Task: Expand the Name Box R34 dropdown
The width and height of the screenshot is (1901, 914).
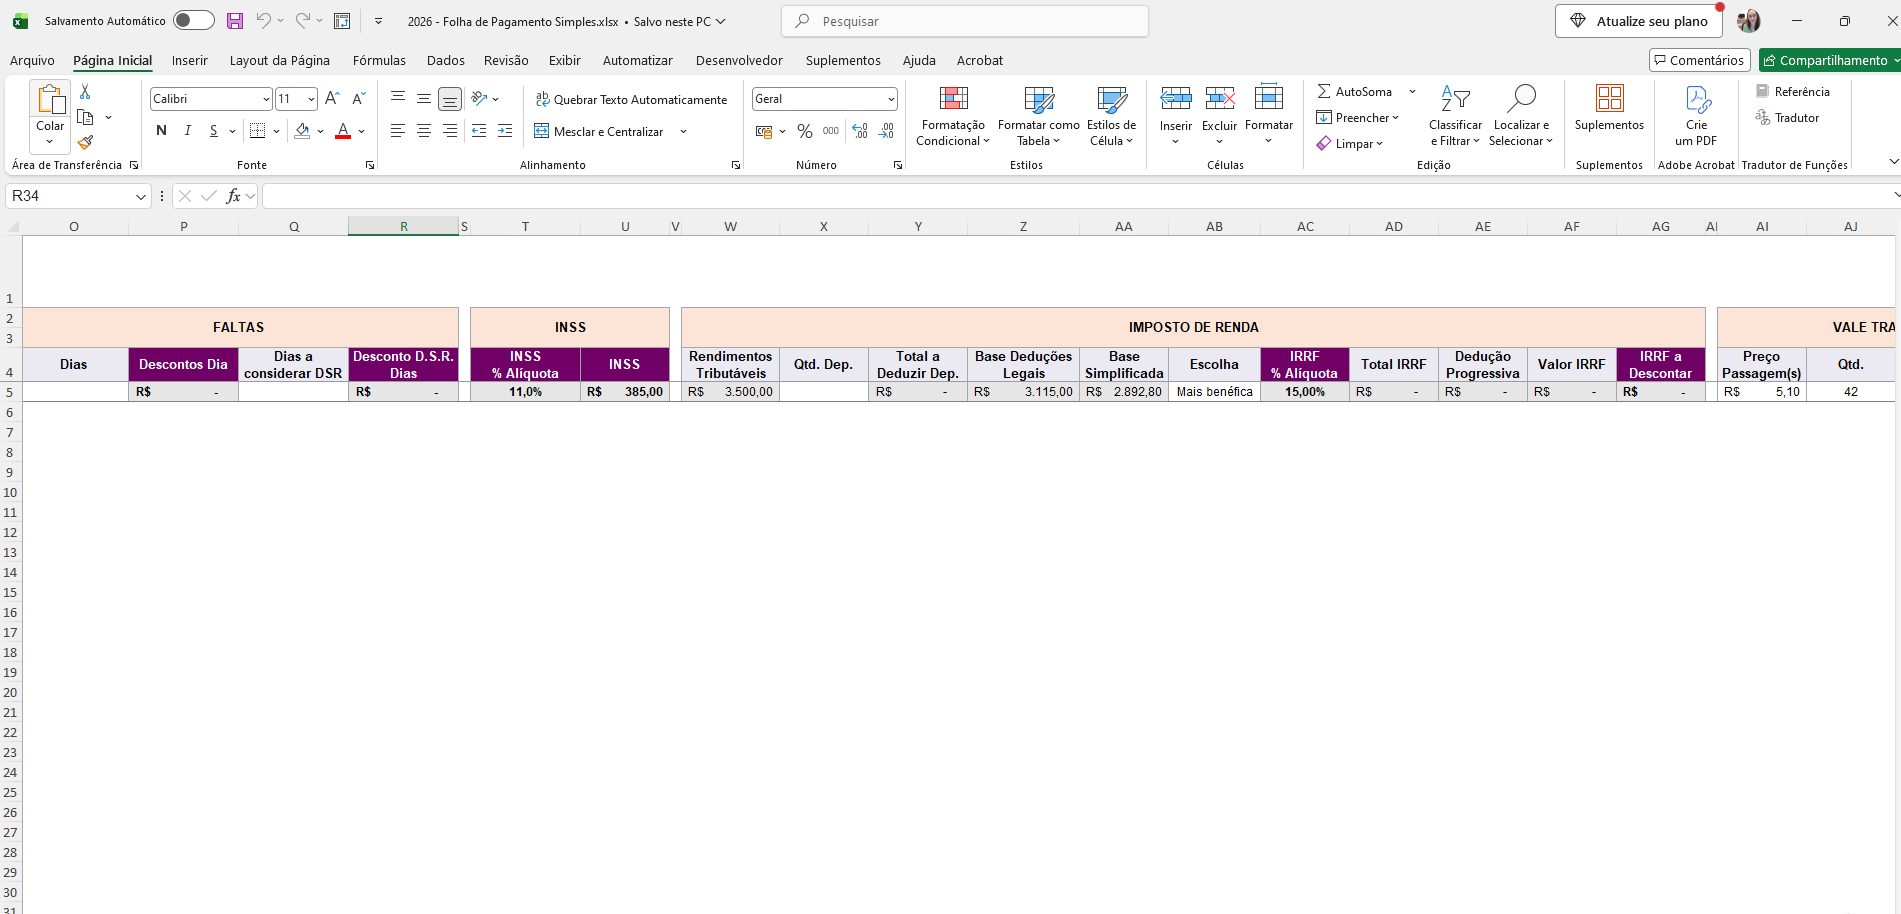Action: point(140,197)
